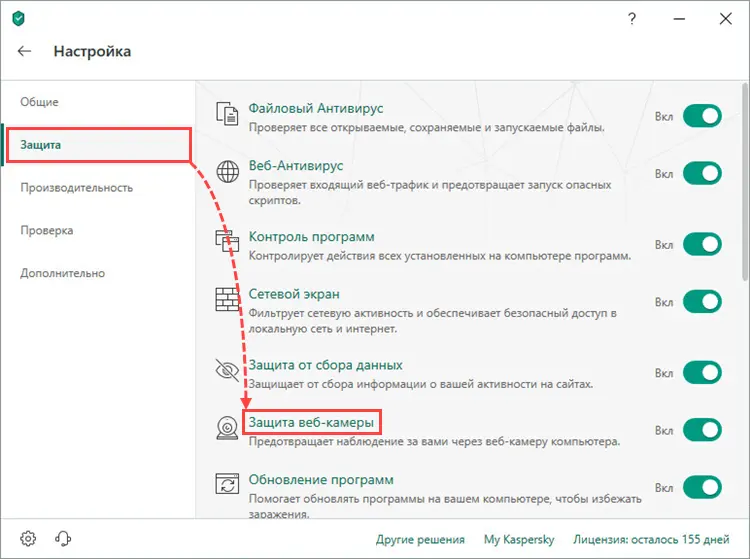Screen dimensions: 750x559
Task: Open the Производительность section
Action: pos(77,188)
